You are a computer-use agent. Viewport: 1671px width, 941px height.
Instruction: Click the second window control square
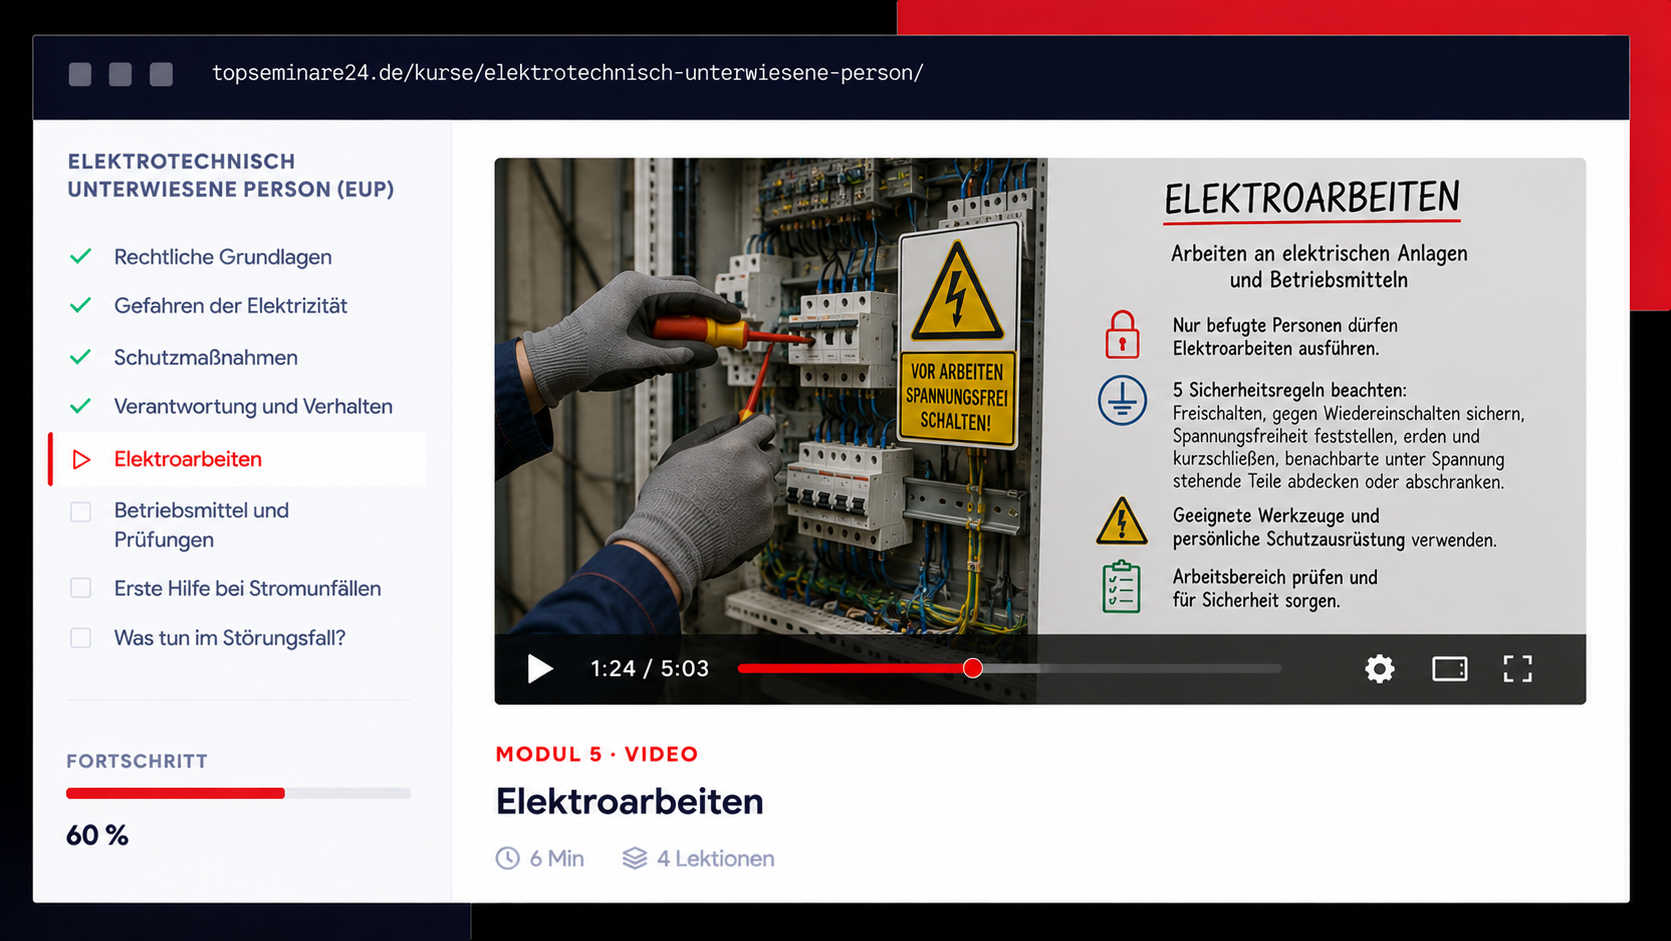(x=120, y=74)
